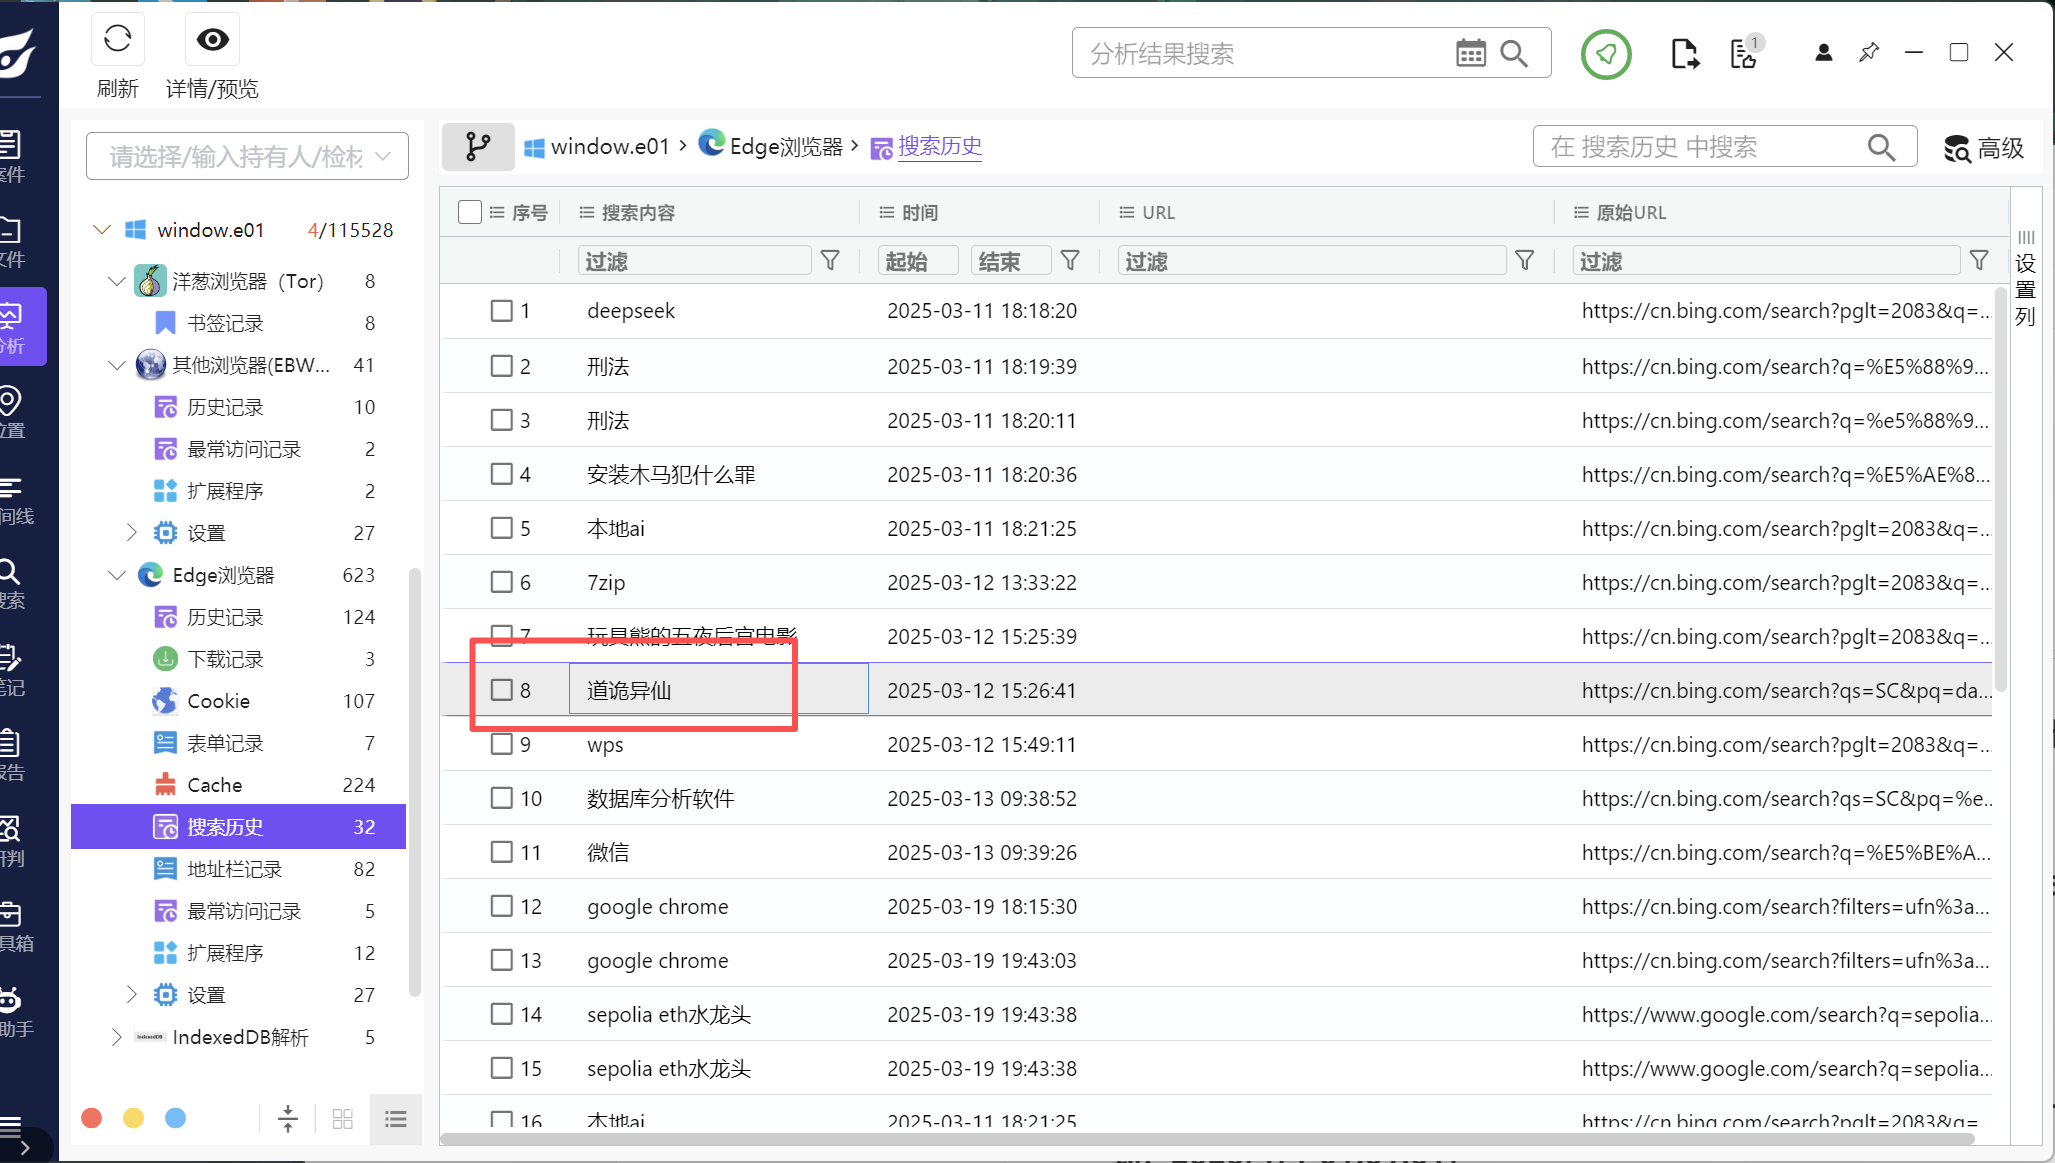Switch to grid view icon at bottom

[343, 1119]
